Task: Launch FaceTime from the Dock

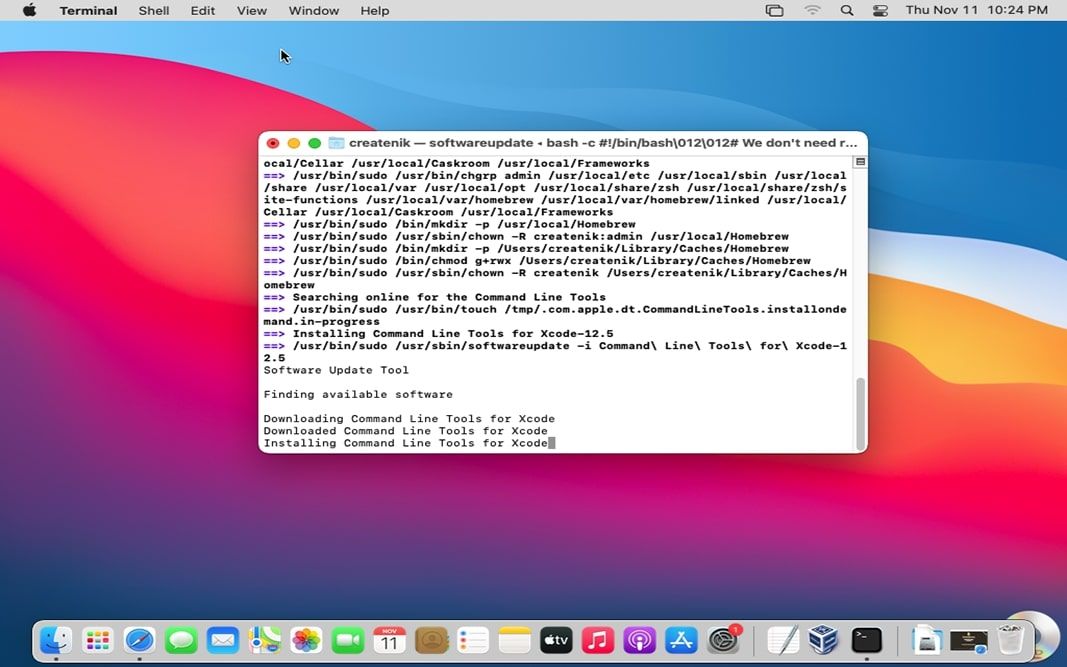Action: pyautogui.click(x=348, y=638)
